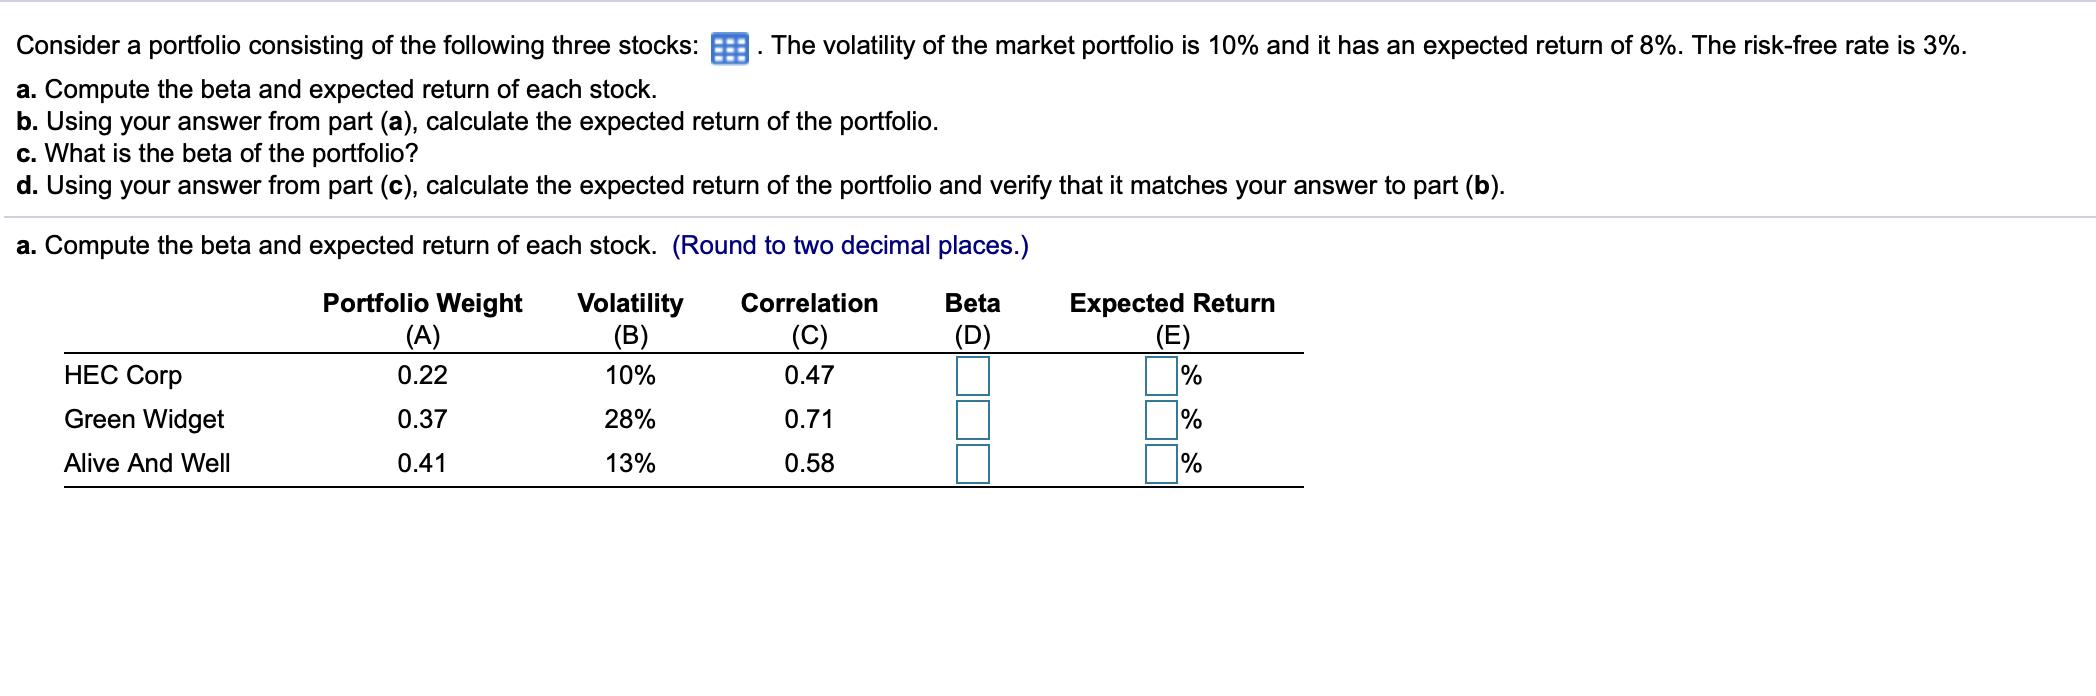The width and height of the screenshot is (2096, 696).
Task: Click the Portfolio Weight column header
Action: coord(422,302)
